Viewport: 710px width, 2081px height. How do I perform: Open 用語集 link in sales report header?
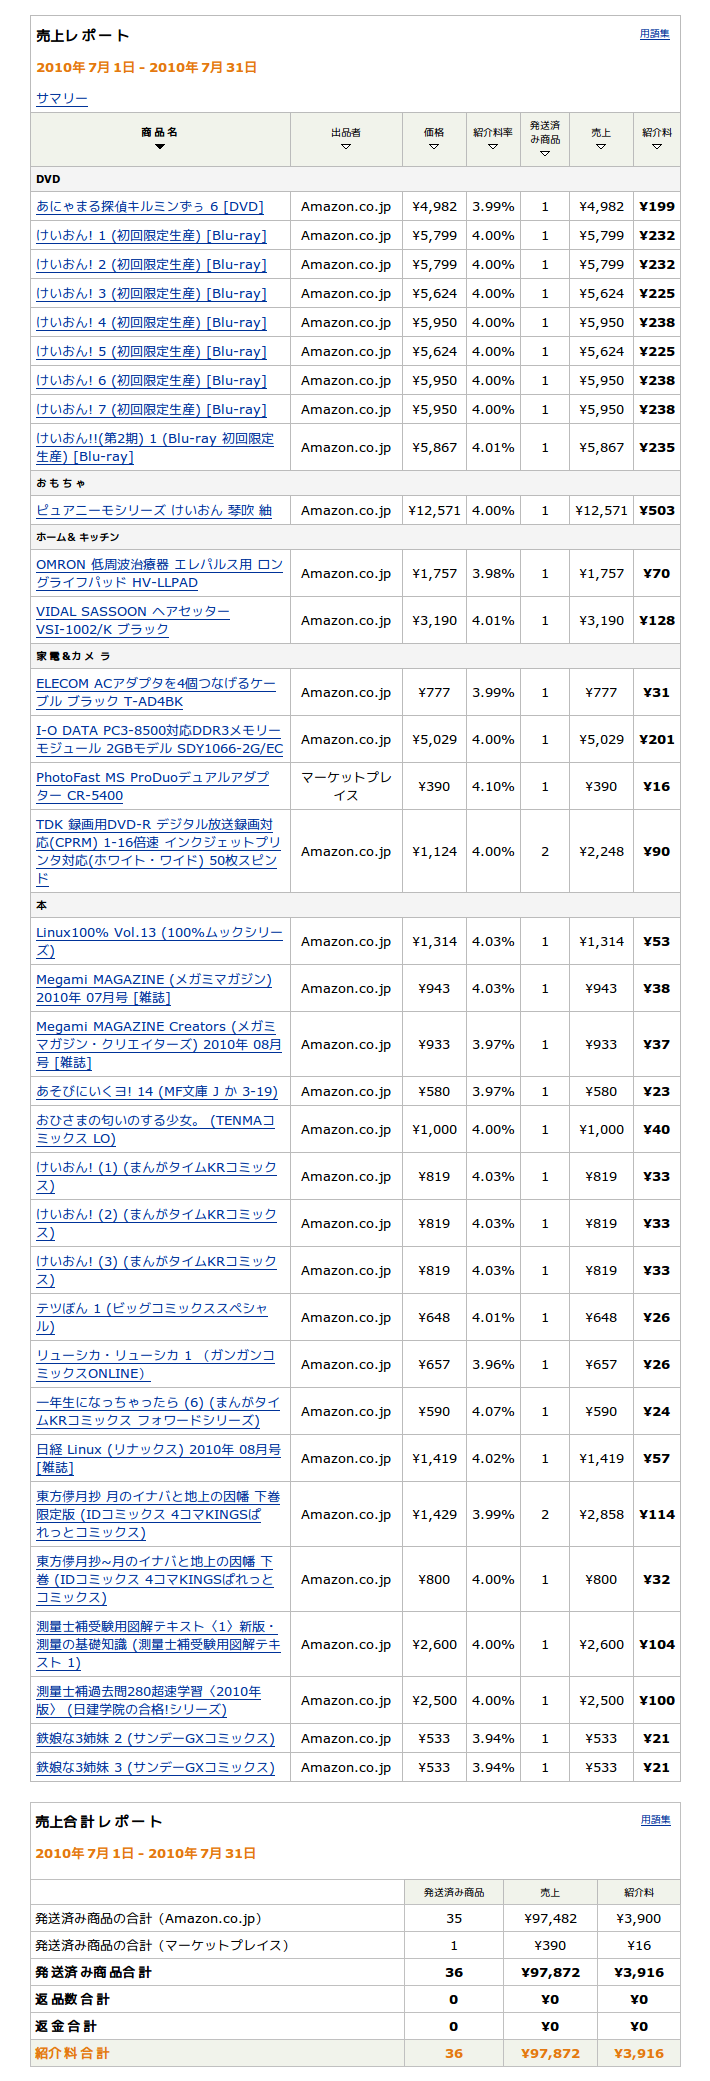pos(654,34)
